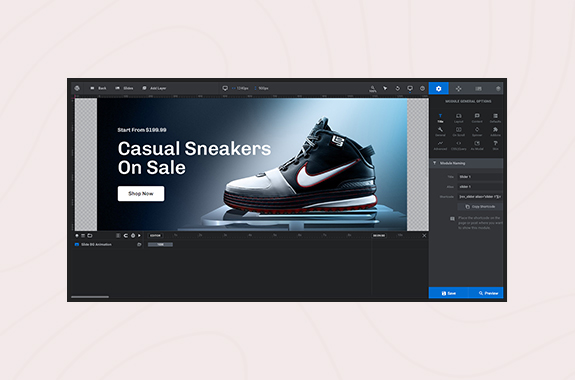Click the WordPress logo icon in top bar
Viewport: 575px width, 380px height.
pos(77,88)
